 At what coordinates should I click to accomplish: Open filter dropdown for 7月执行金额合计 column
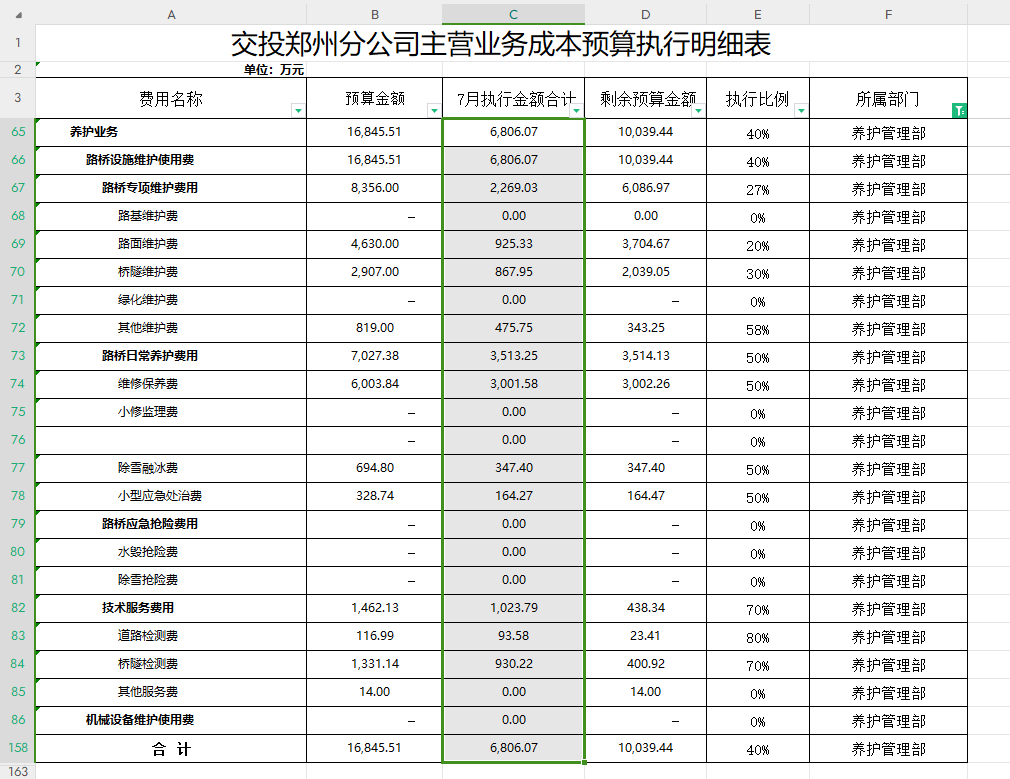pos(576,111)
